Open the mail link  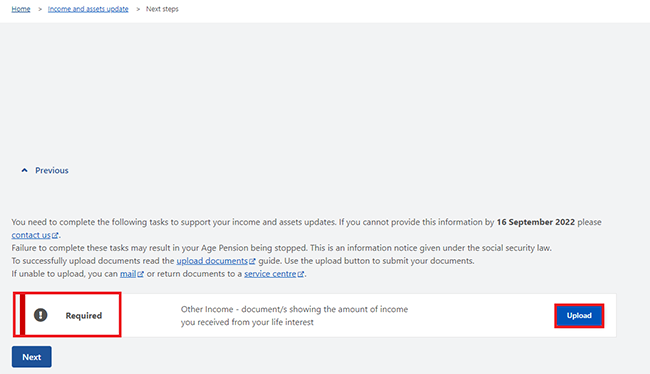pyautogui.click(x=128, y=274)
